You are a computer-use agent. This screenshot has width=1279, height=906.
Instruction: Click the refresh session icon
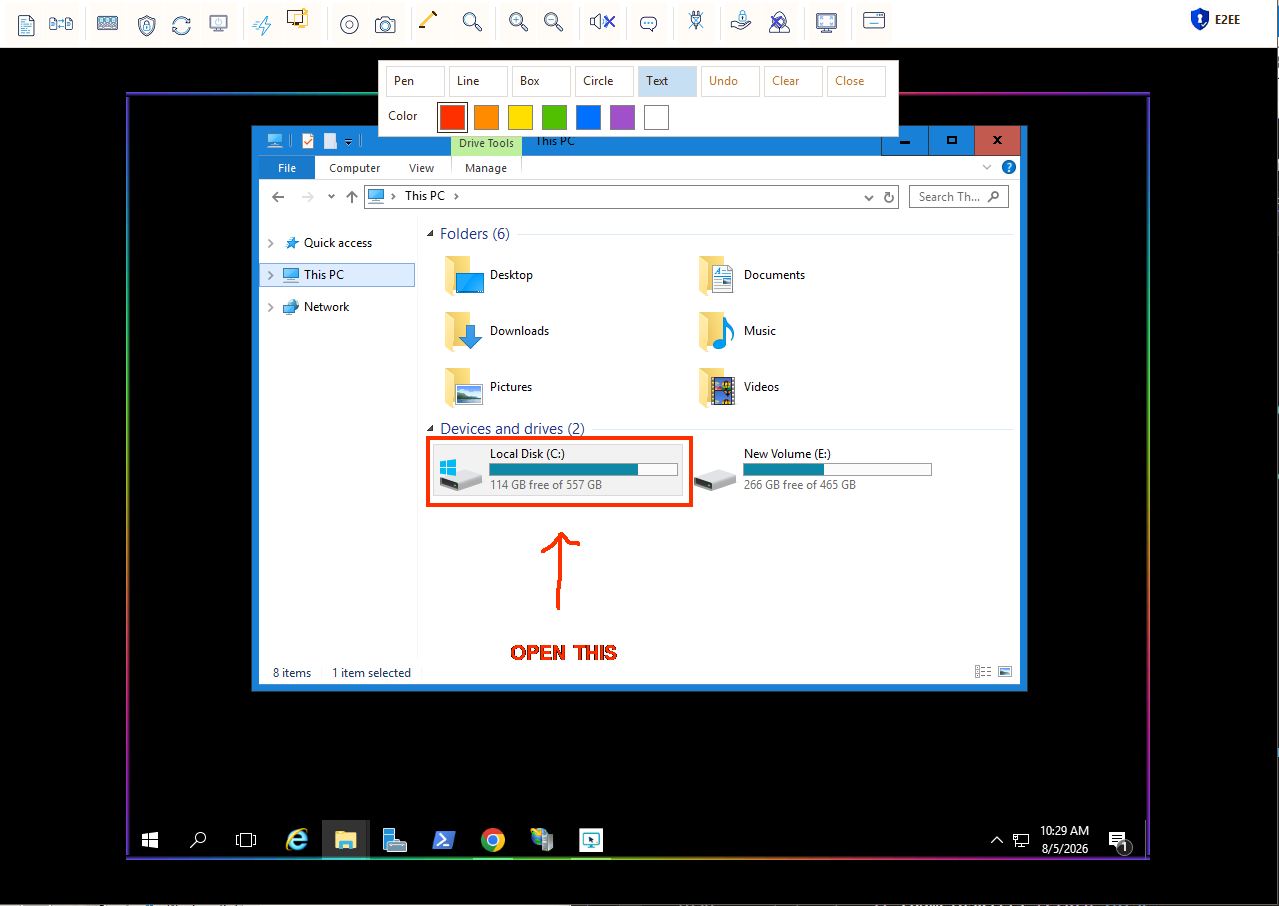[181, 24]
